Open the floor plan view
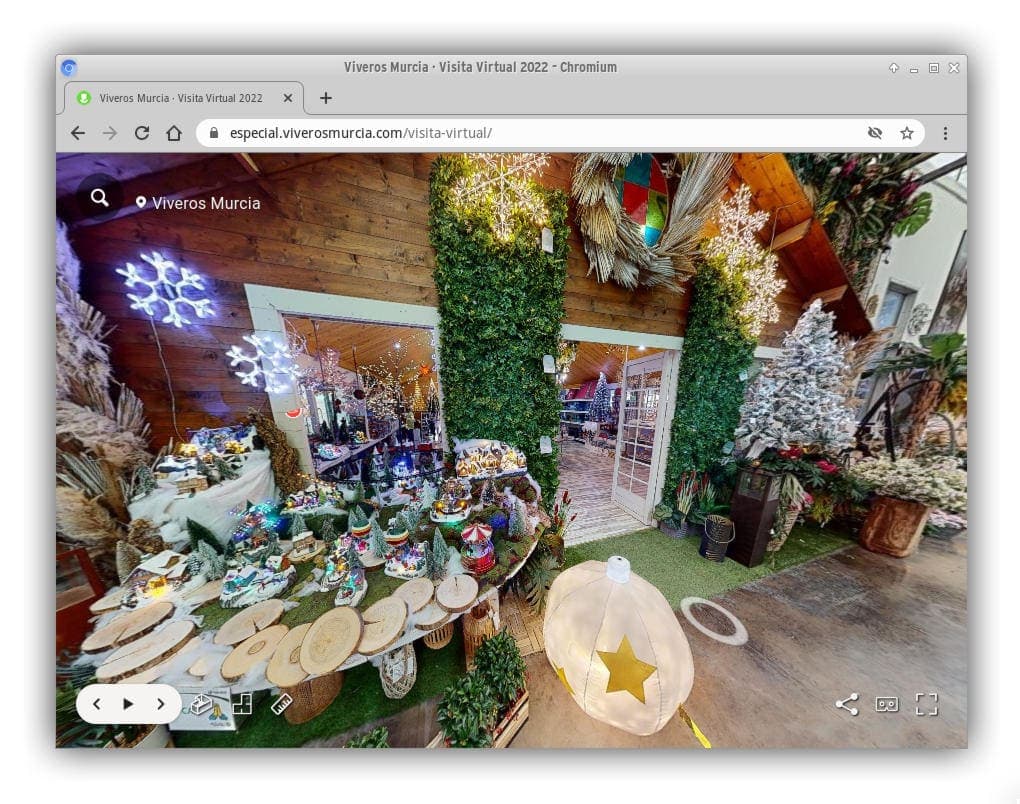The image size is (1020, 804). (x=242, y=704)
